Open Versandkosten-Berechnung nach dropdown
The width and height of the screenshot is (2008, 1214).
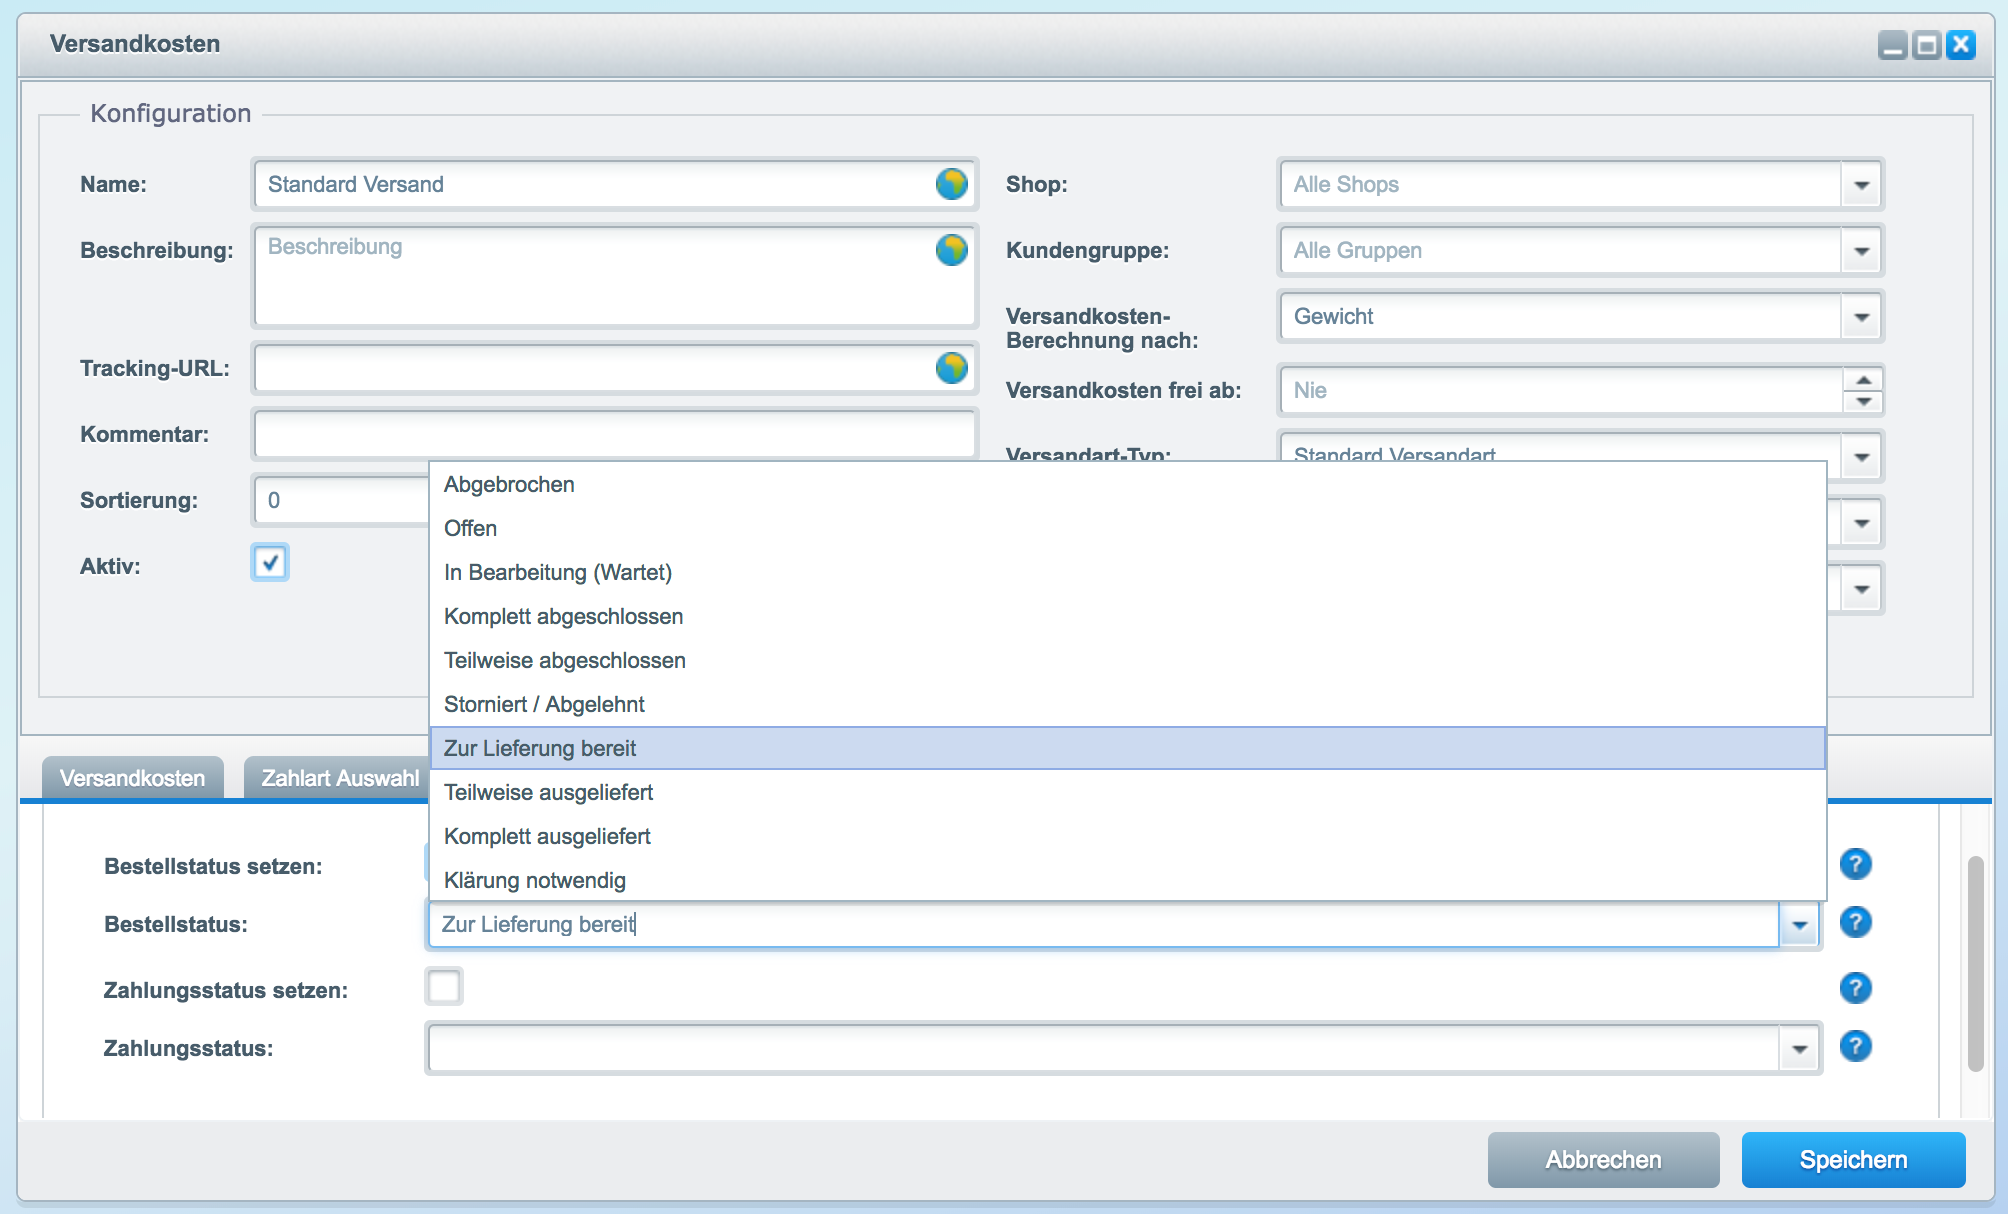click(1861, 317)
